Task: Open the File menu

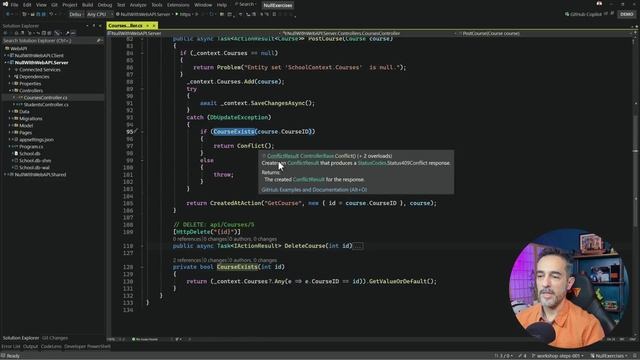Action: pyautogui.click(x=14, y=5)
